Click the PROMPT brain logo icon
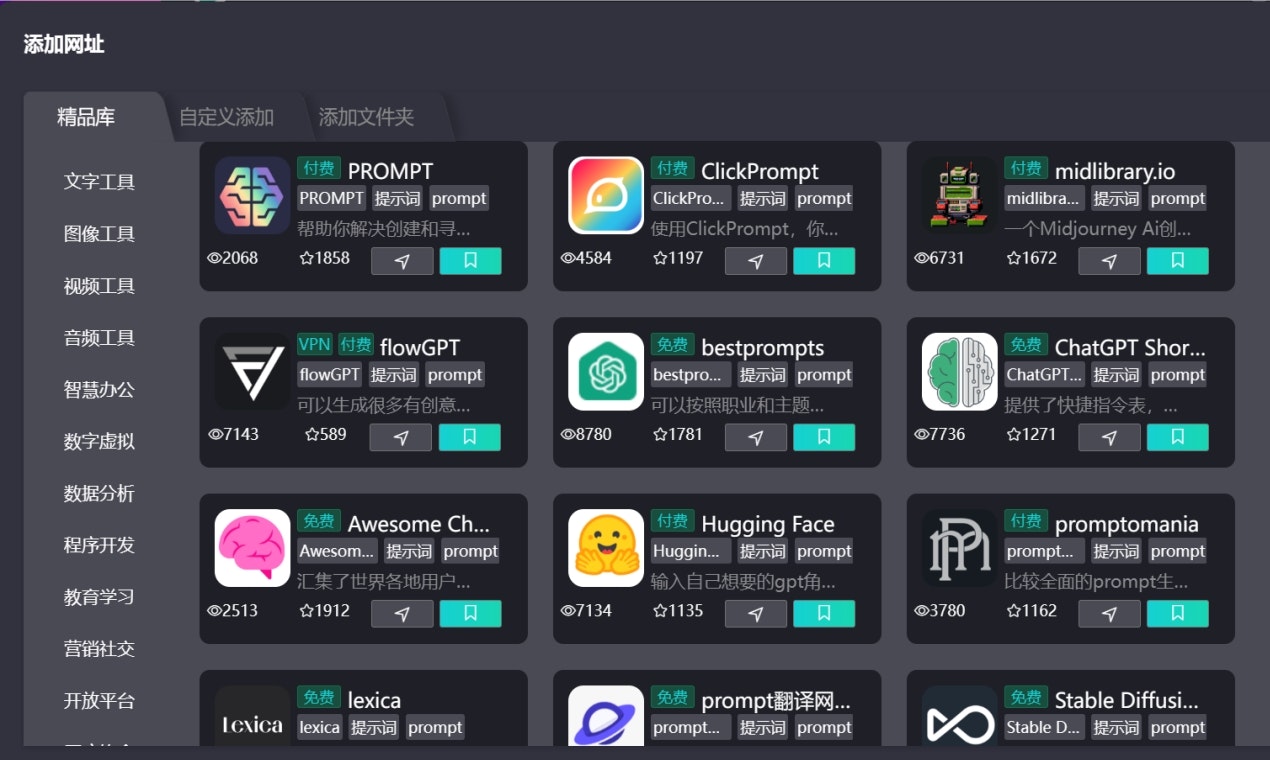The width and height of the screenshot is (1270, 760). (x=253, y=195)
